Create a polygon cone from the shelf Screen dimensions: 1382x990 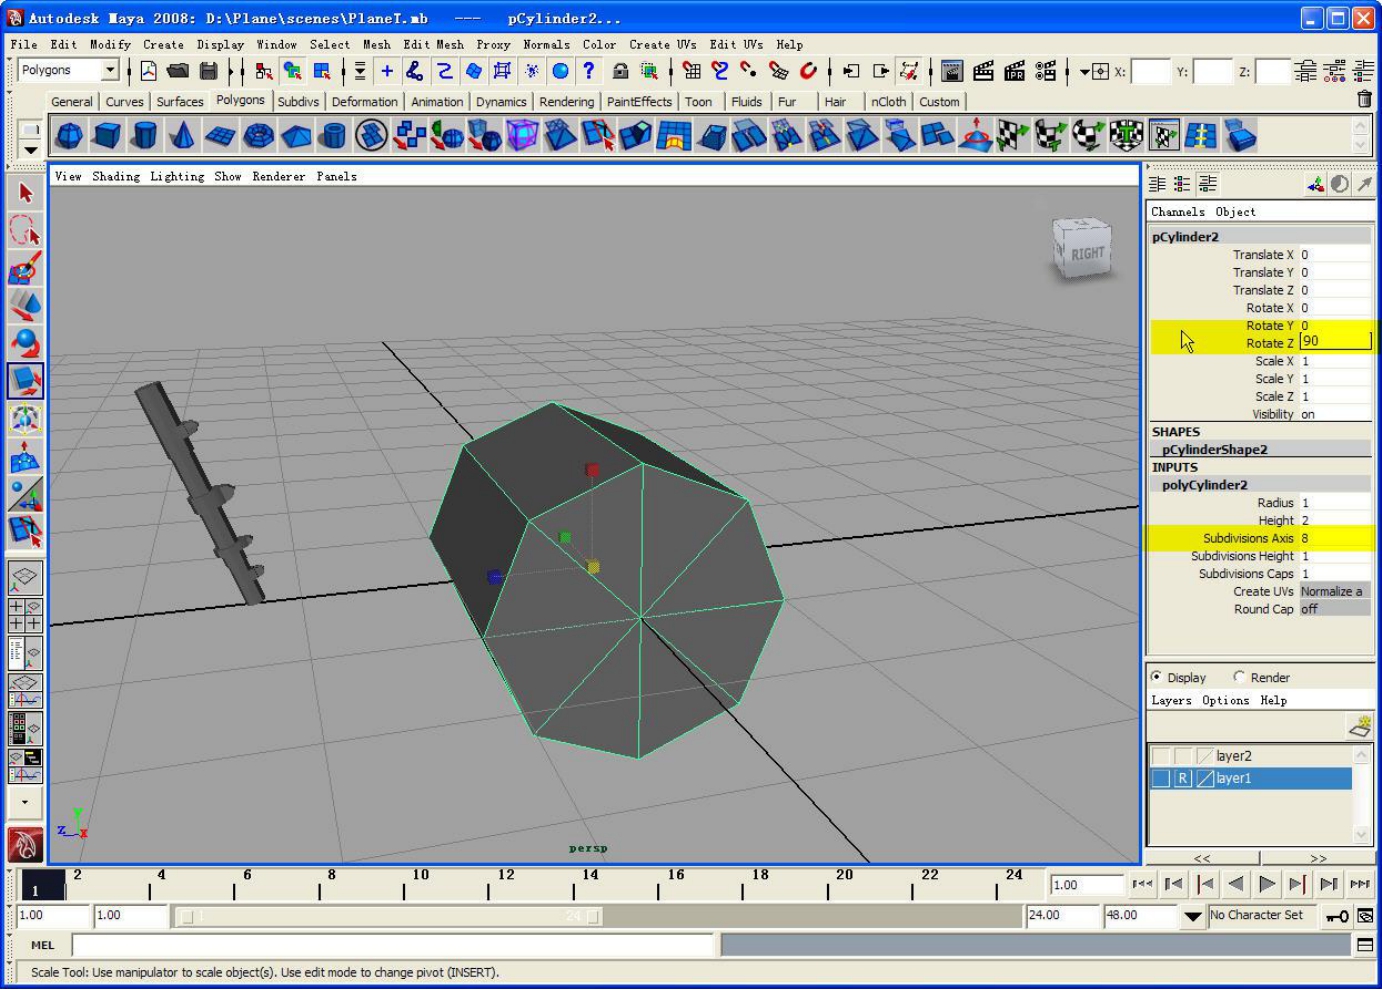[182, 135]
